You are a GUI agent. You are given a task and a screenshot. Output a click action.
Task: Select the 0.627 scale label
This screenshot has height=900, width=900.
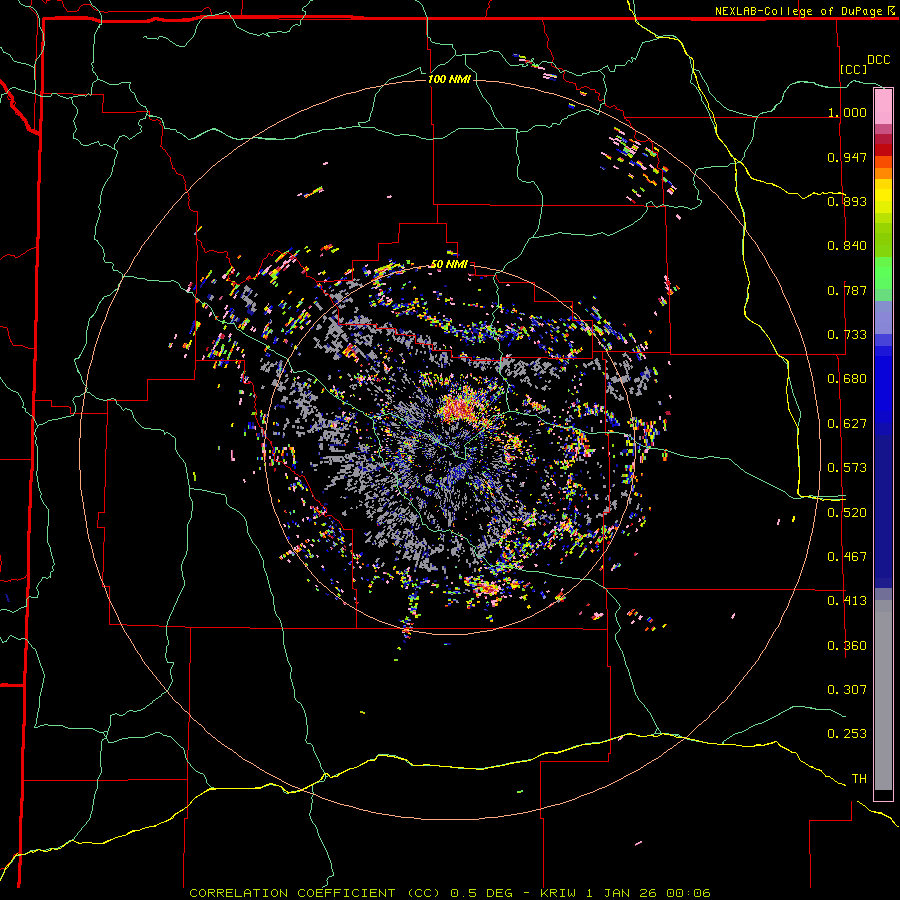point(847,424)
